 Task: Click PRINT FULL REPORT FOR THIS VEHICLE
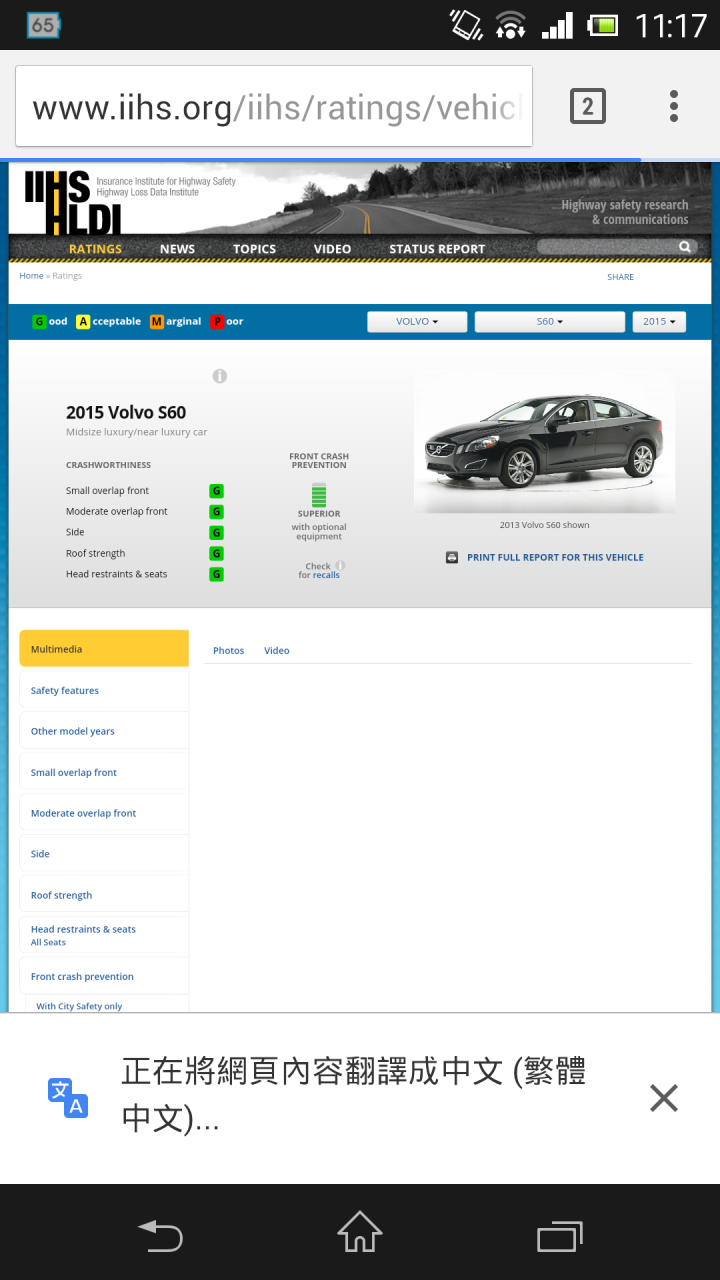pos(555,558)
